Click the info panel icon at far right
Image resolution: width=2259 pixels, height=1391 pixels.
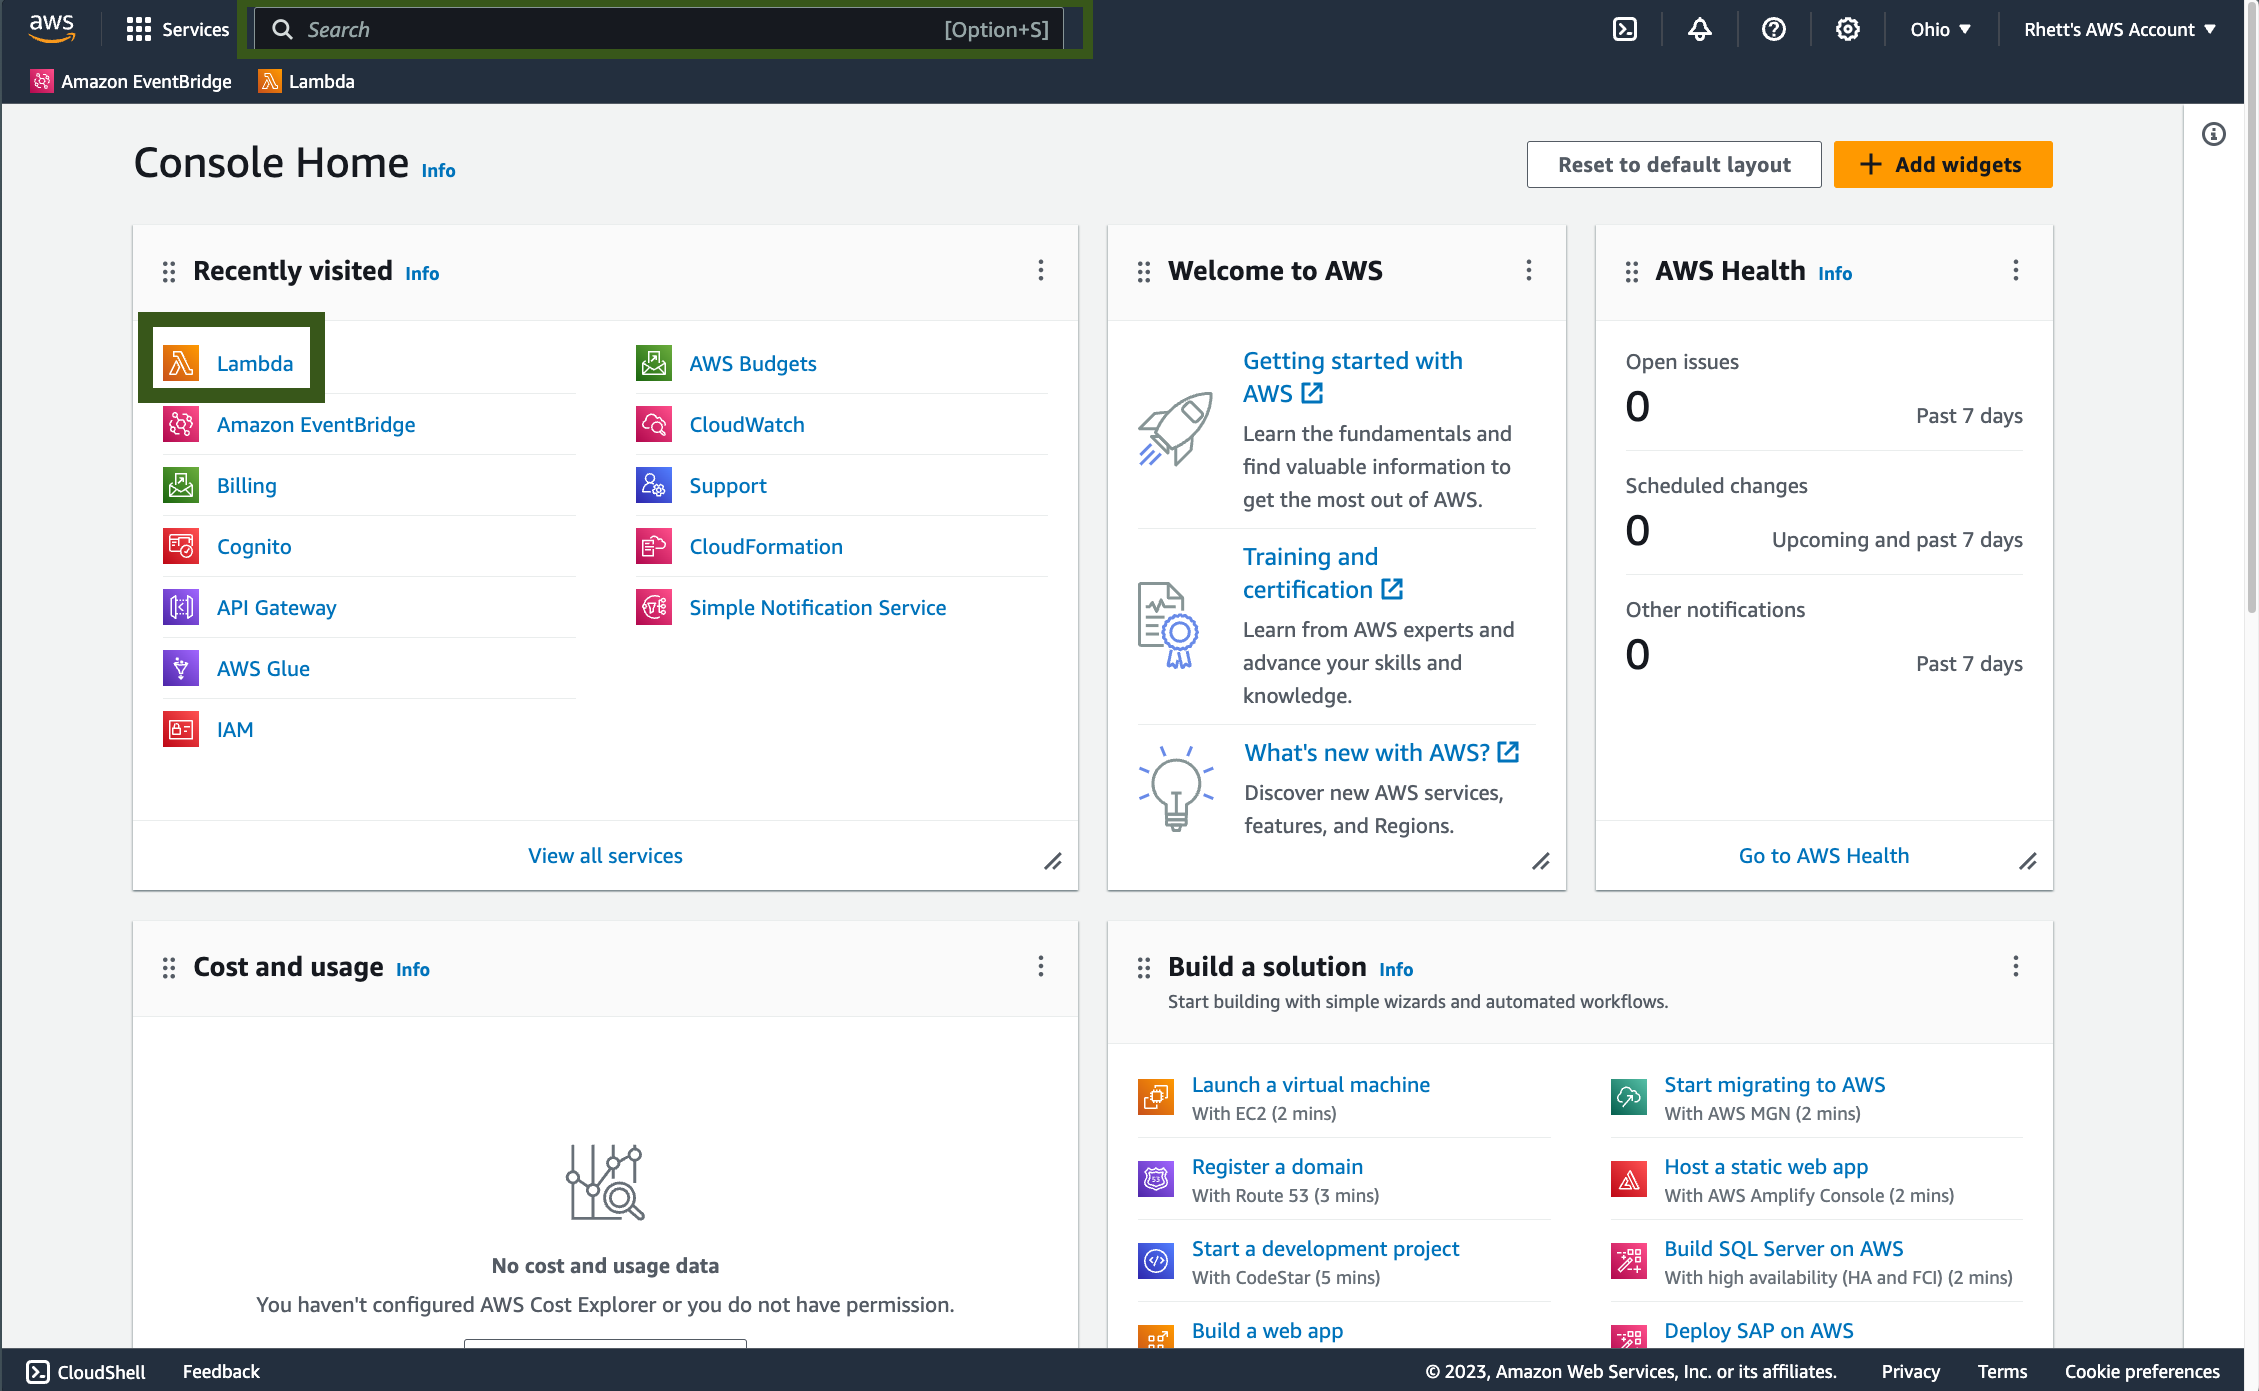click(2213, 134)
